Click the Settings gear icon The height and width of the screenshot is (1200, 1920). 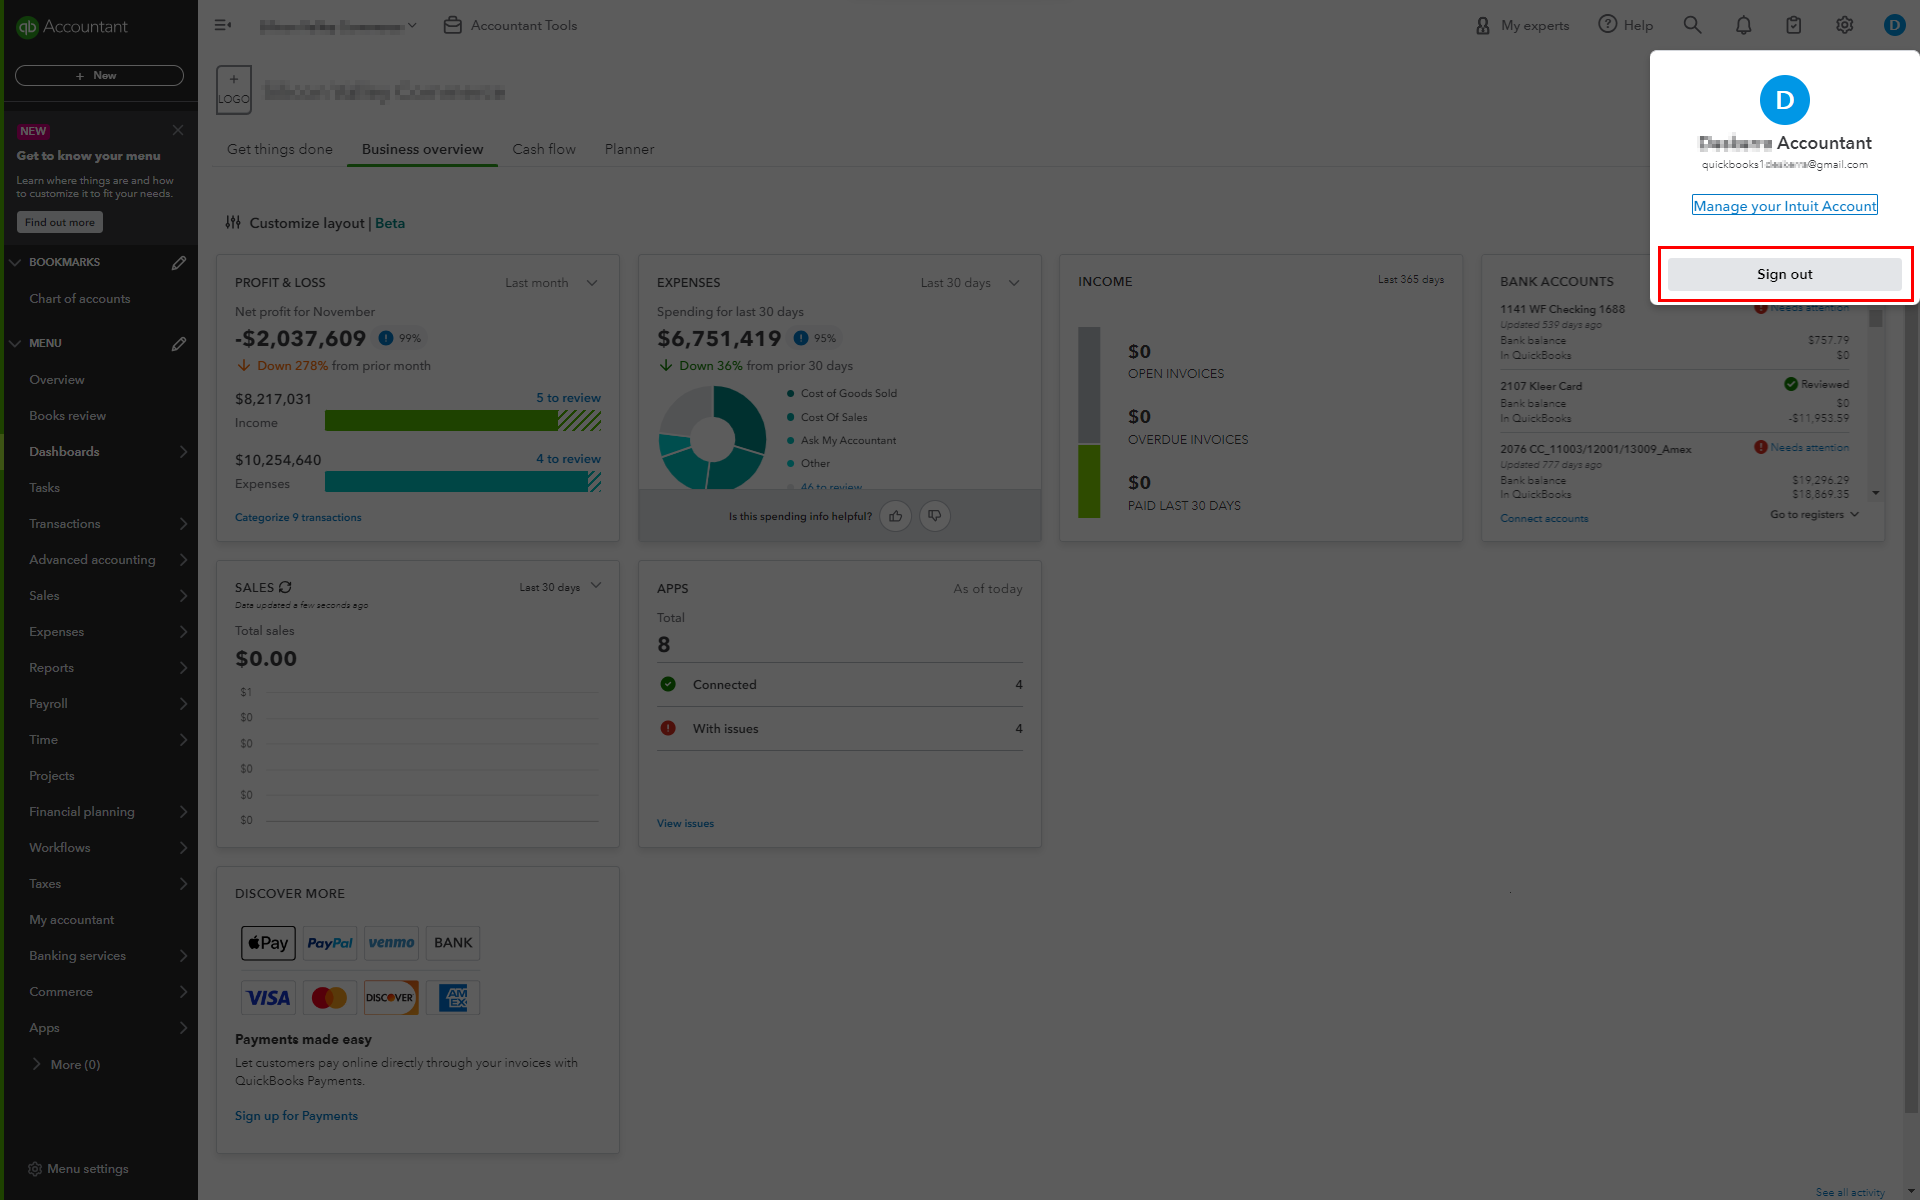1845,24
